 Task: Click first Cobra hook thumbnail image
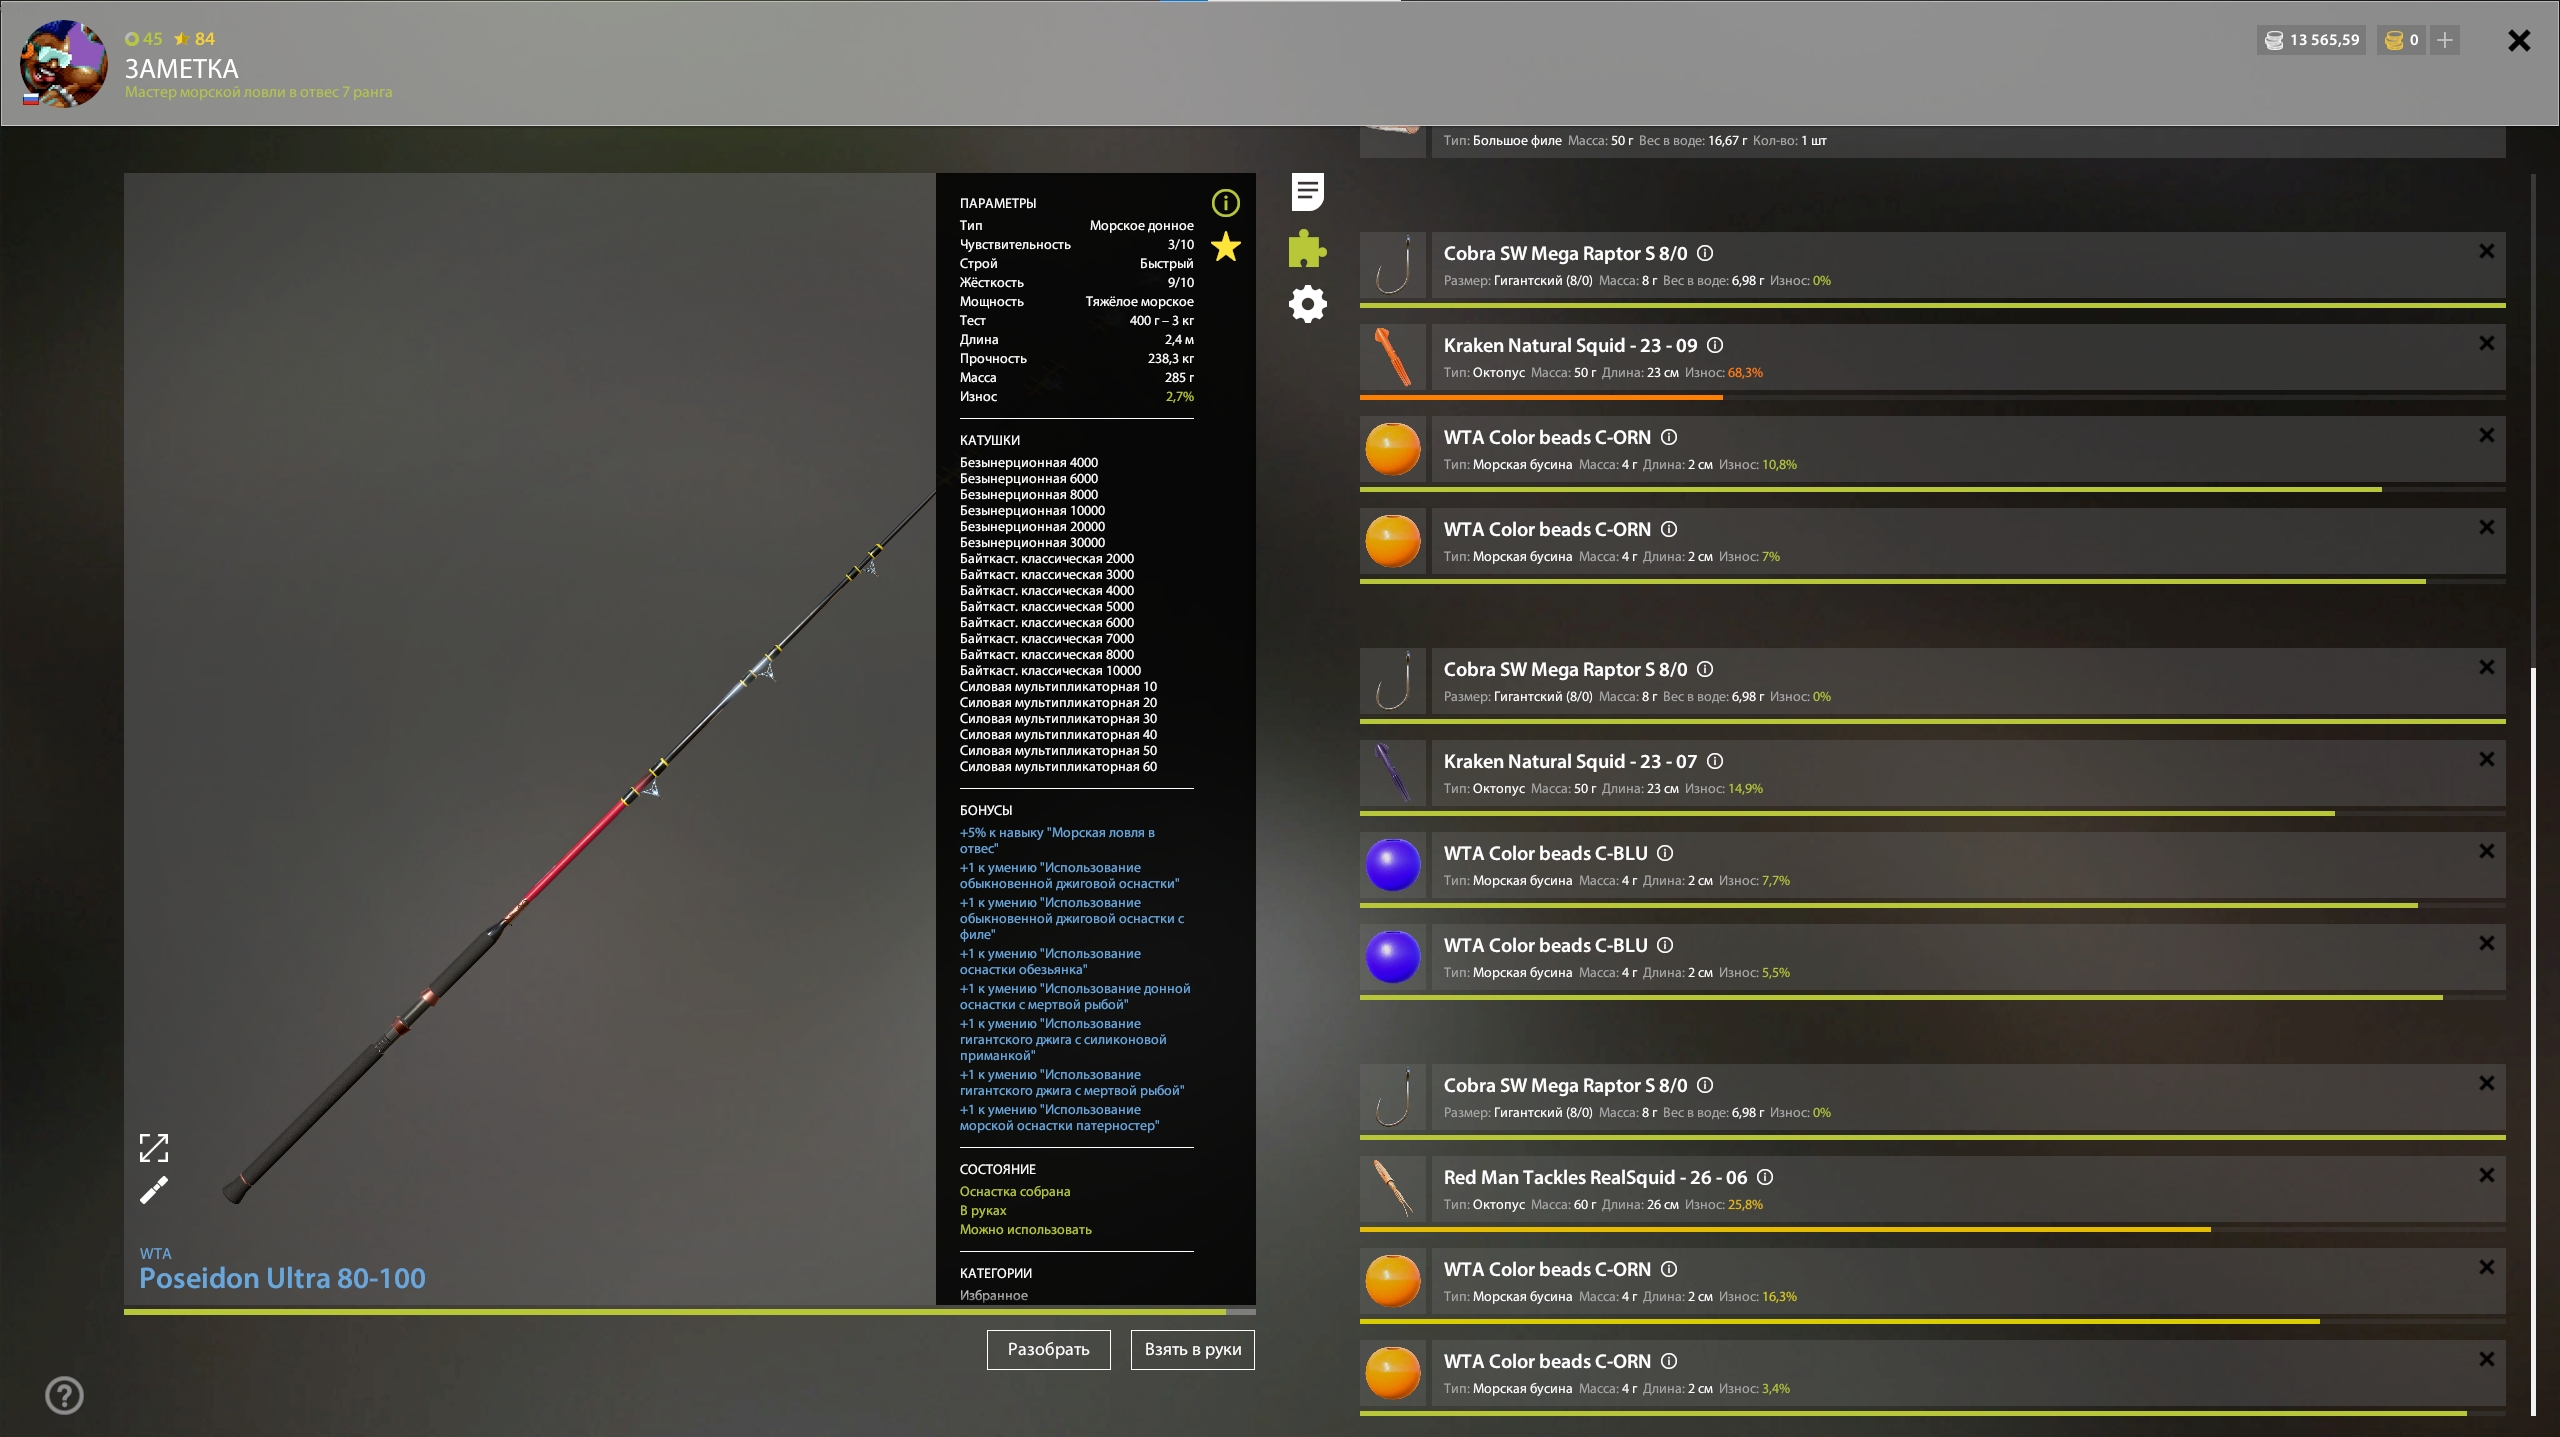(1393, 265)
